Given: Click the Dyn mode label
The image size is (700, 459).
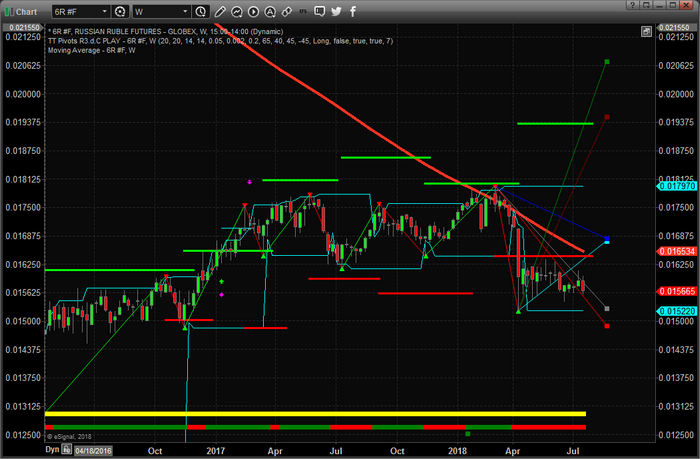Looking at the screenshot, I should click(52, 449).
